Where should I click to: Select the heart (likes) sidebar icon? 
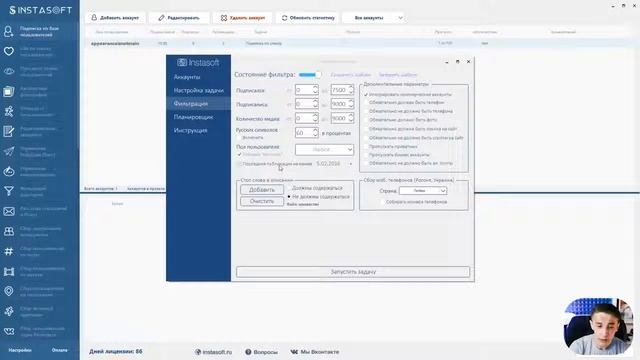(9, 51)
